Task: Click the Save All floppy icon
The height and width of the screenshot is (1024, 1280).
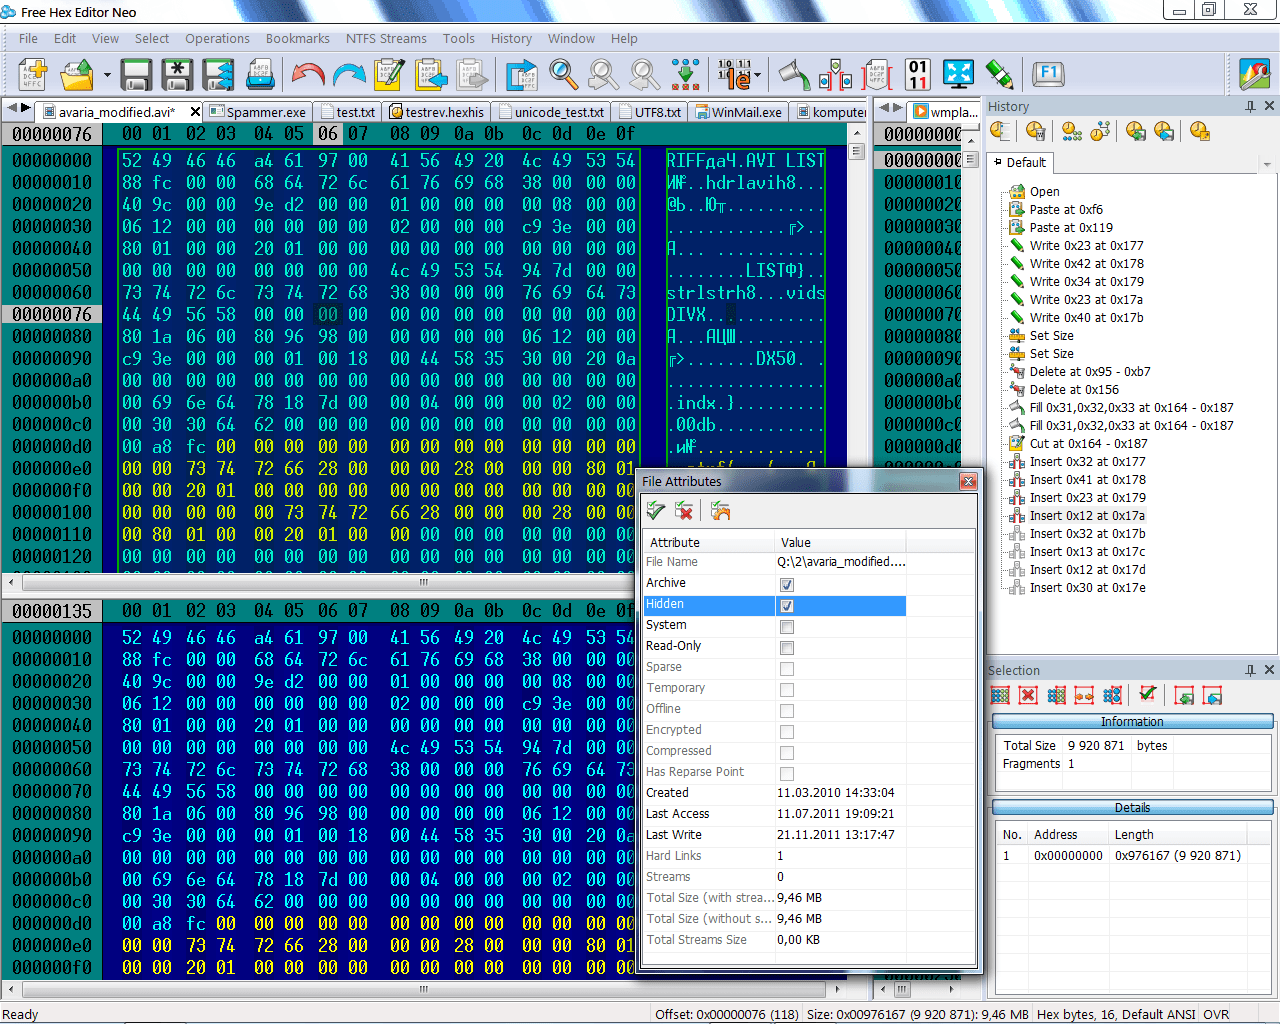Action: pyautogui.click(x=218, y=74)
